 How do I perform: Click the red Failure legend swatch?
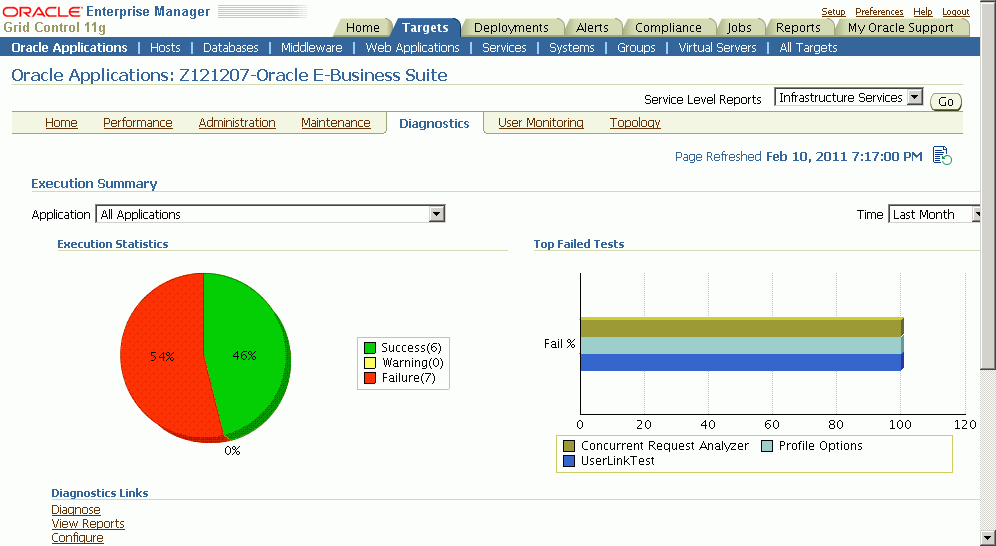[370, 378]
